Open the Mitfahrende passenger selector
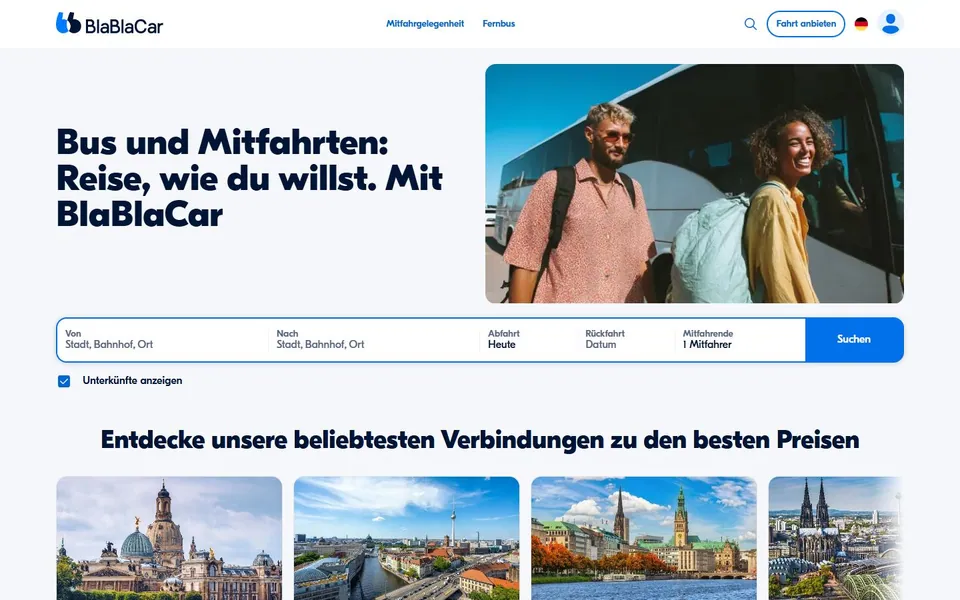960x600 pixels. [x=740, y=339]
